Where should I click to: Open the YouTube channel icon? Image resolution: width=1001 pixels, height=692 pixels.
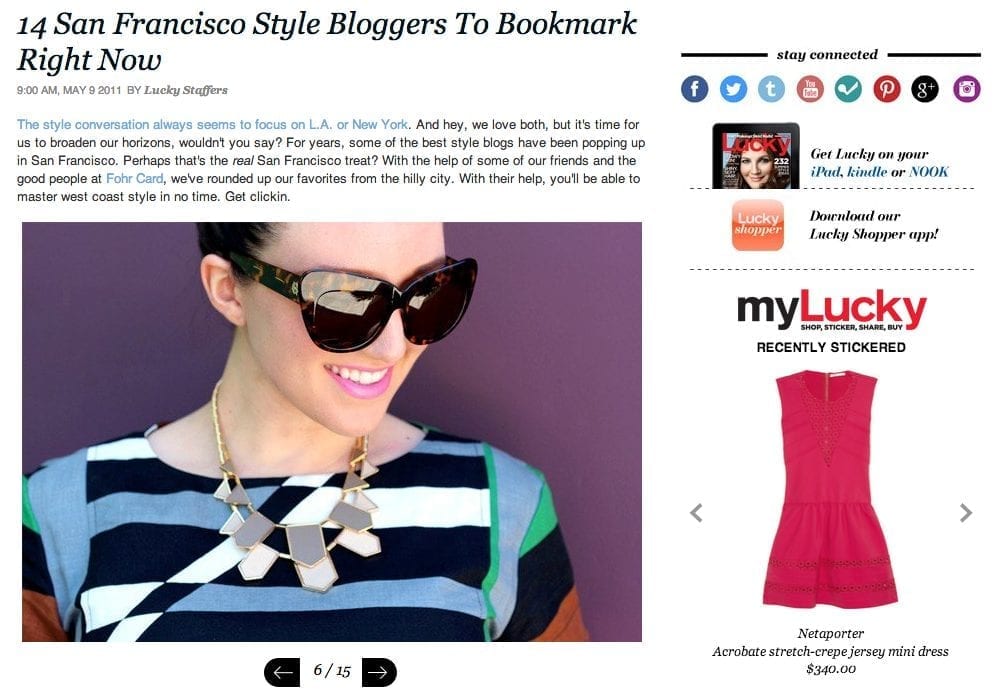(810, 89)
